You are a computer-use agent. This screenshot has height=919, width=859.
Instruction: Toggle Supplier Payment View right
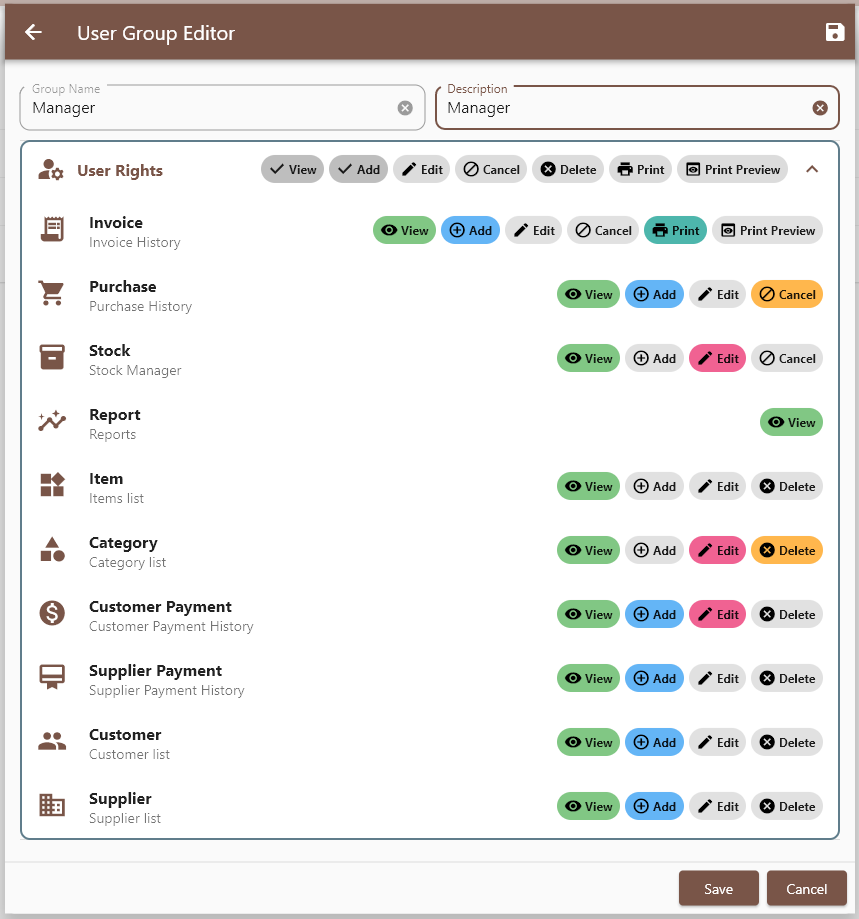[x=588, y=678]
